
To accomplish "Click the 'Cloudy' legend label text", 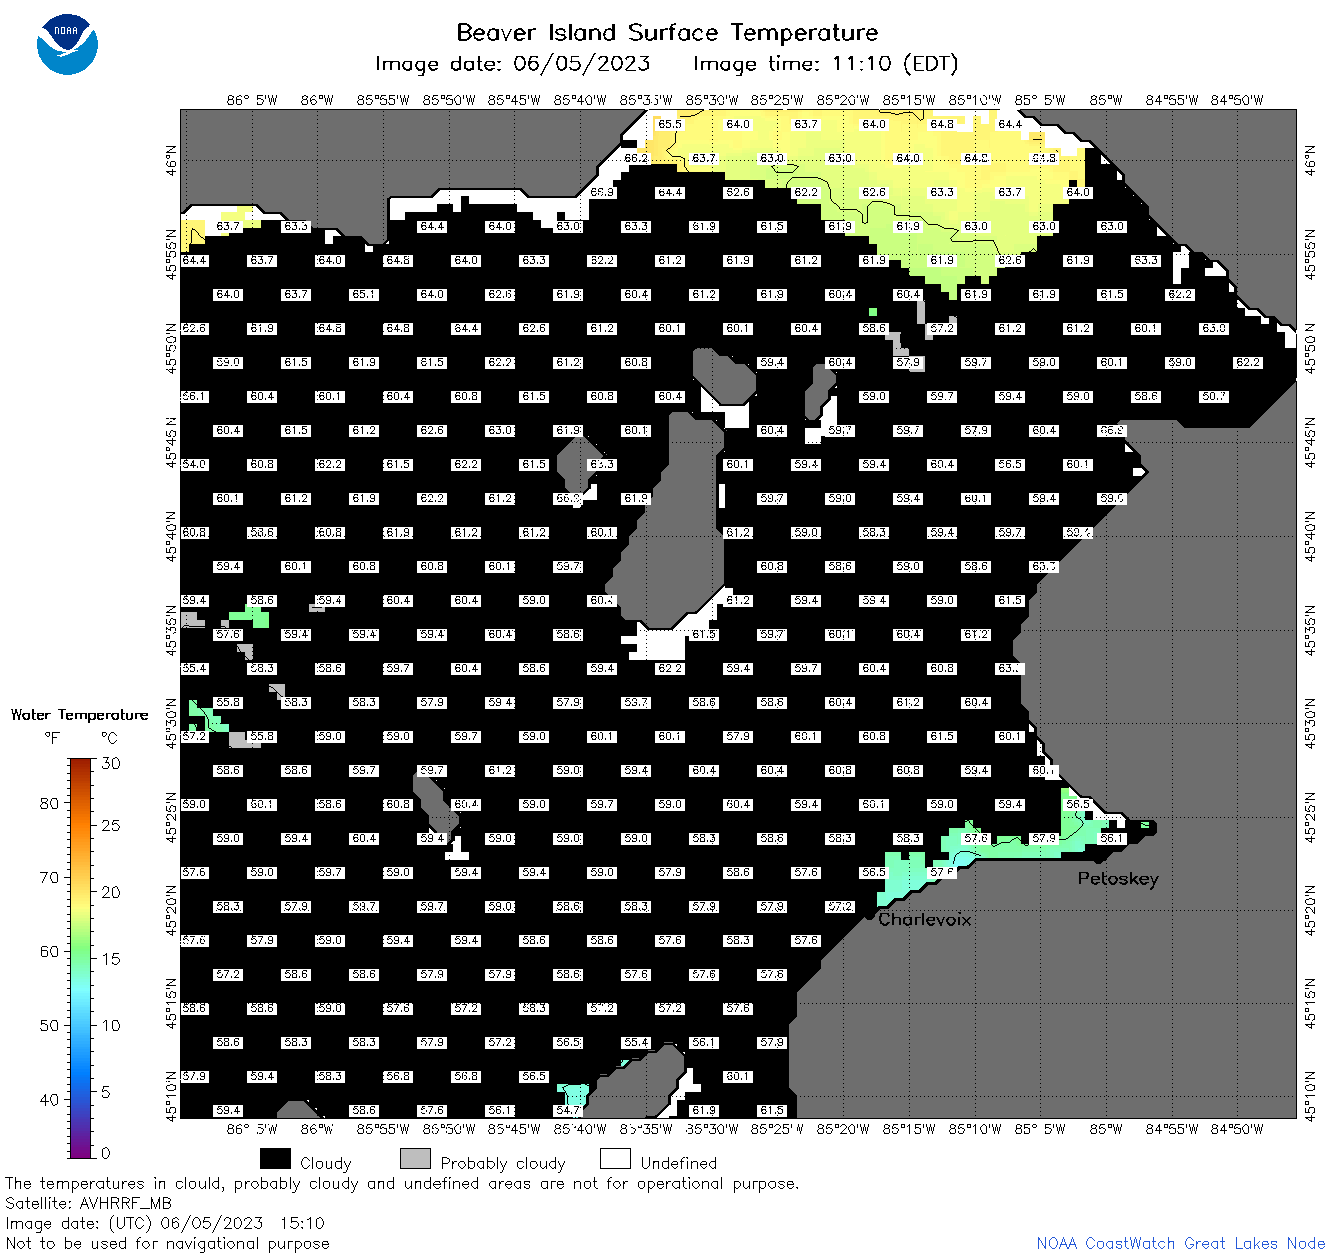I will click(326, 1163).
